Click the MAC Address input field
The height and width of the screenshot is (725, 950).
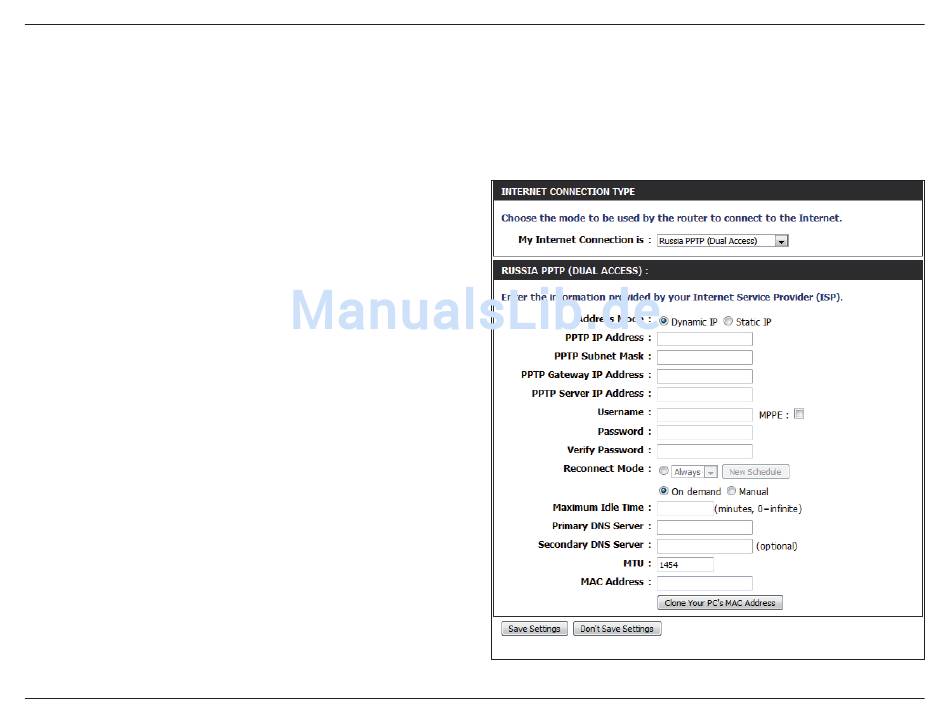tap(705, 583)
